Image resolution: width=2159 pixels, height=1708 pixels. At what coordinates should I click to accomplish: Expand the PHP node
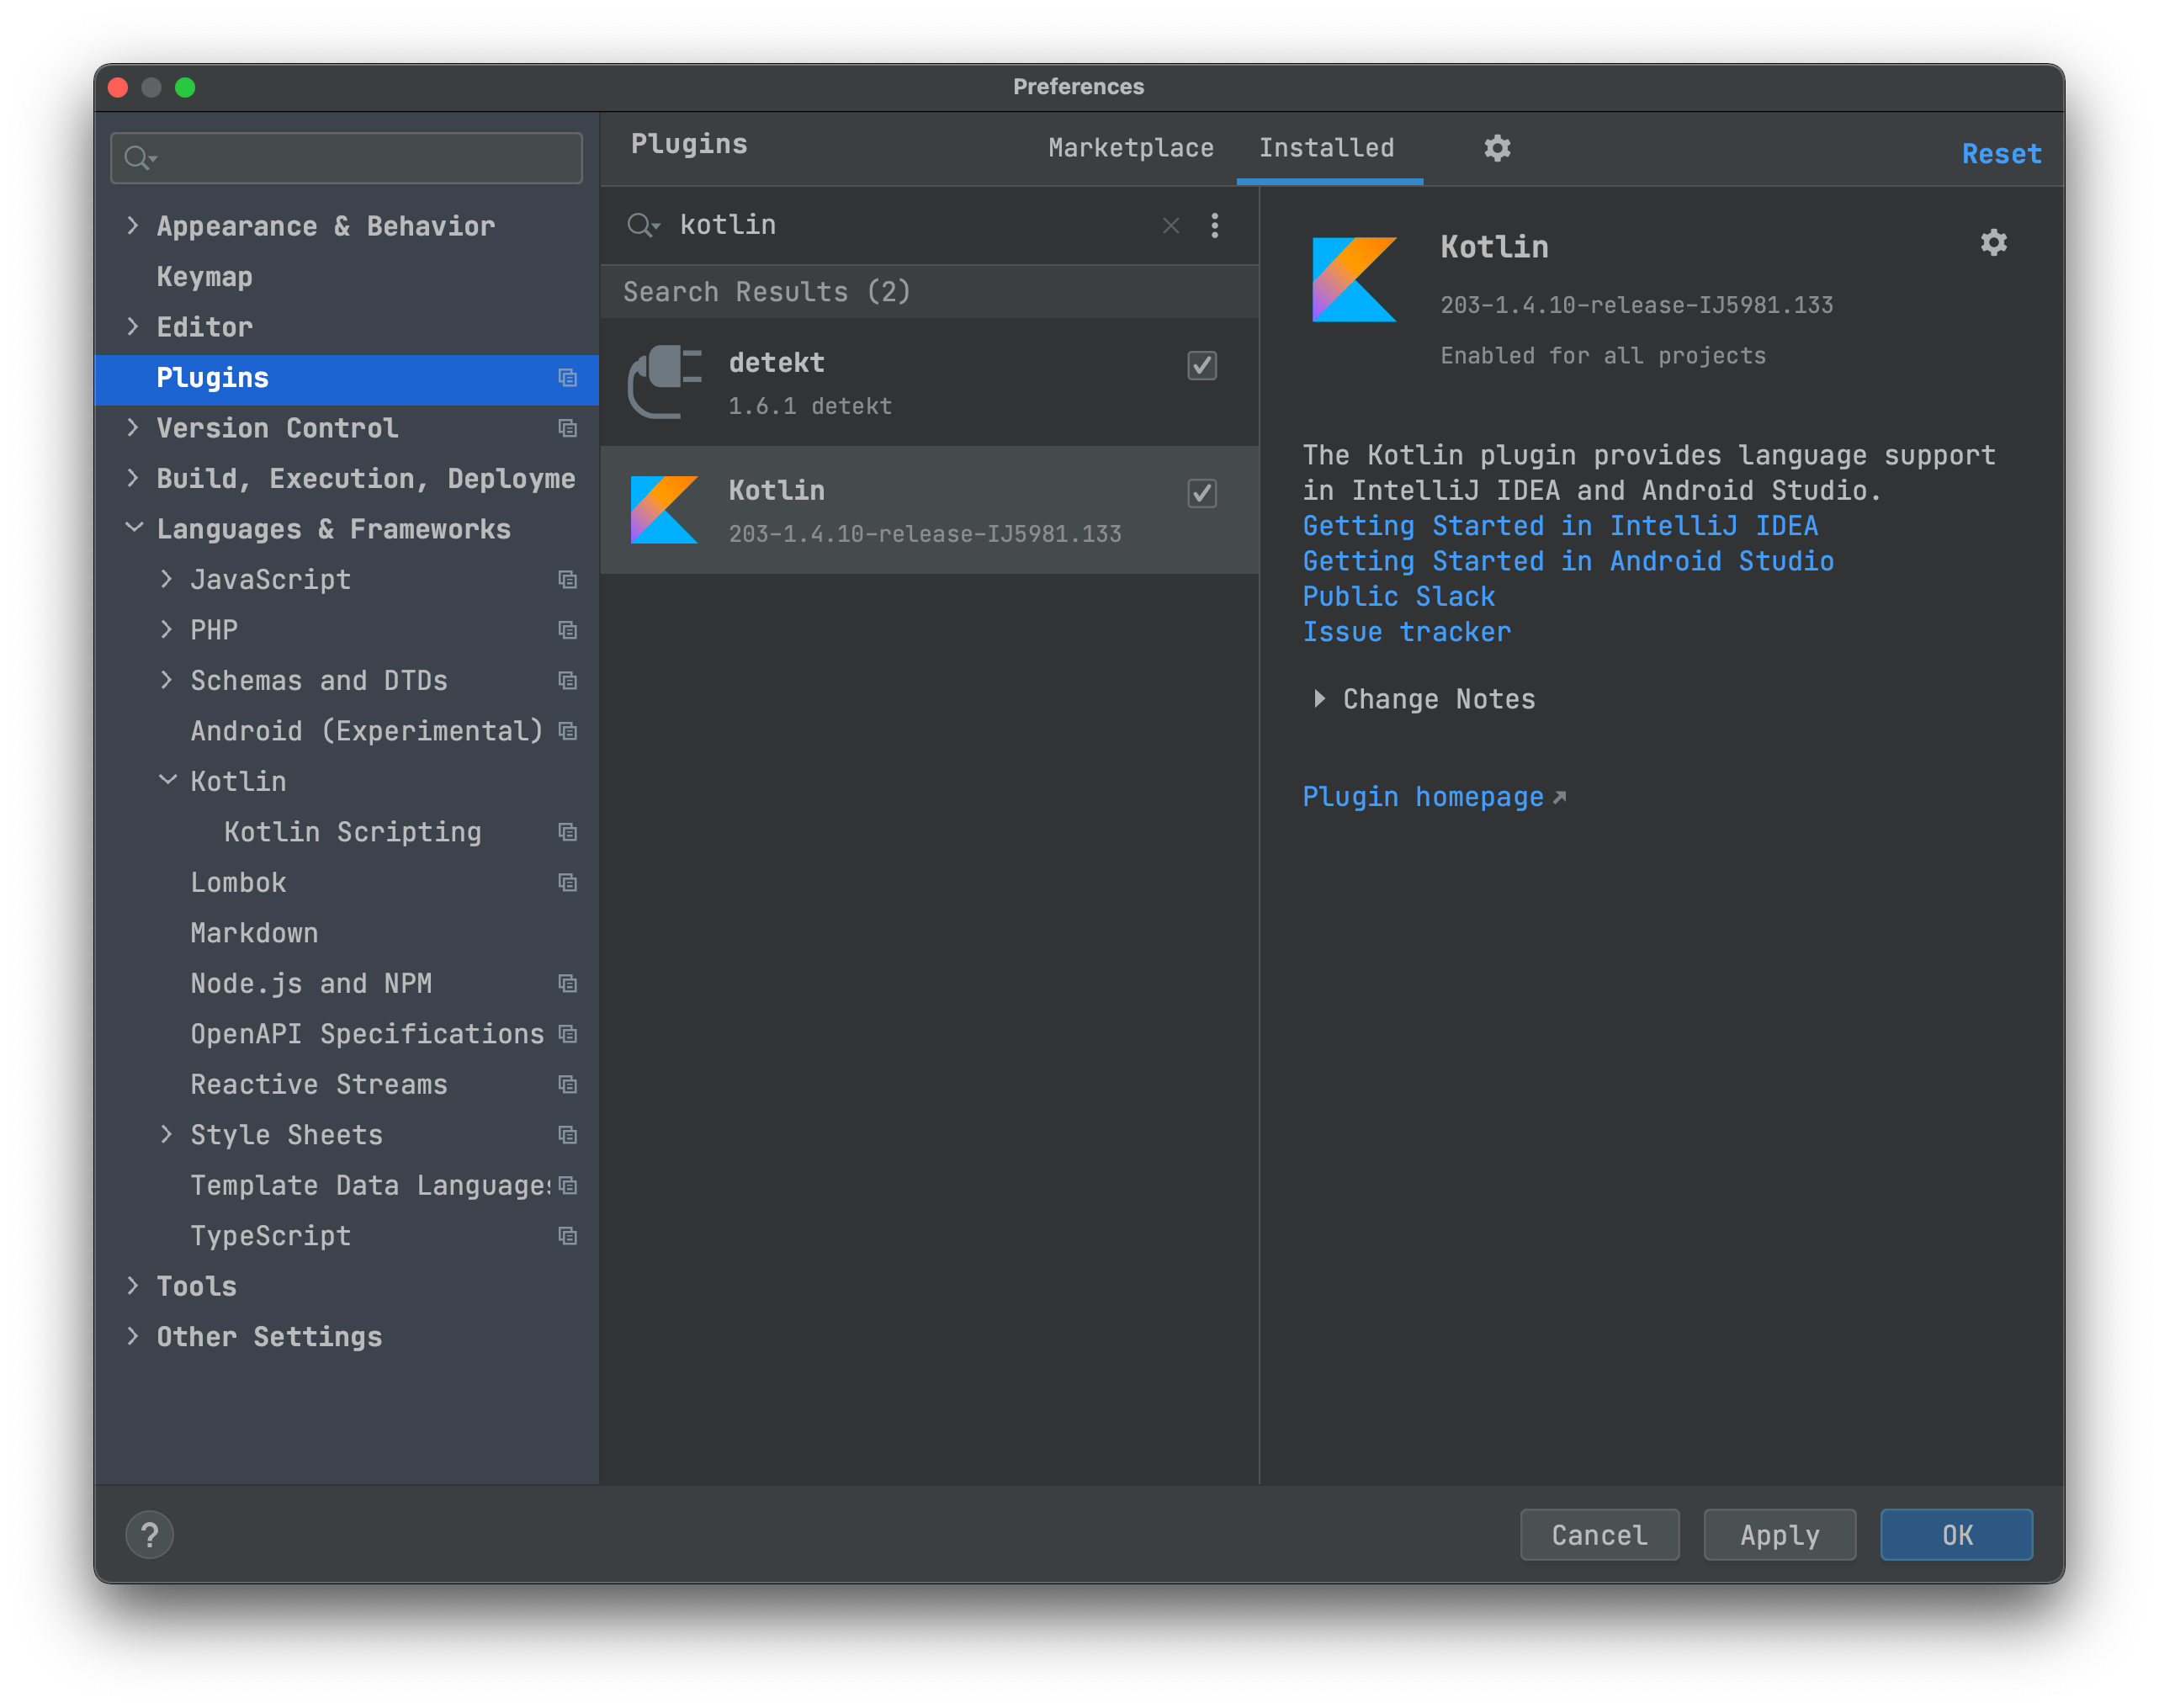click(x=167, y=630)
